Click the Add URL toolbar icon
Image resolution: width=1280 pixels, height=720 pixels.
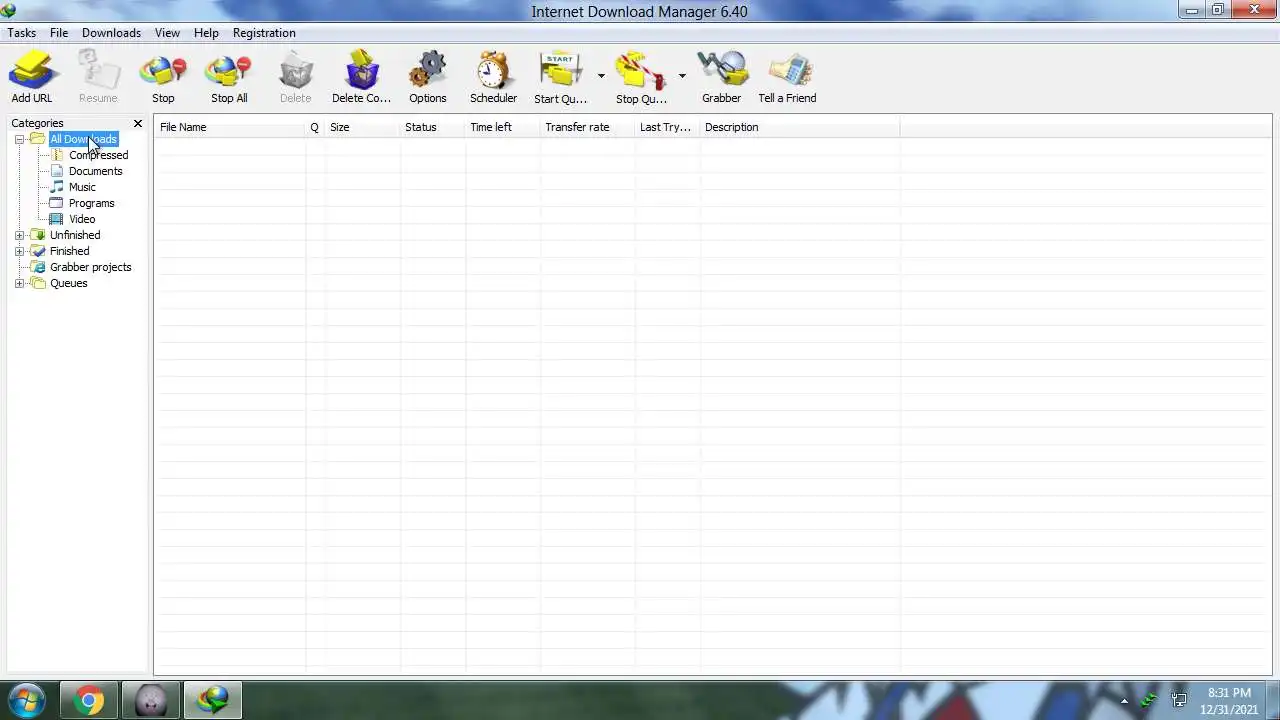[x=31, y=72]
